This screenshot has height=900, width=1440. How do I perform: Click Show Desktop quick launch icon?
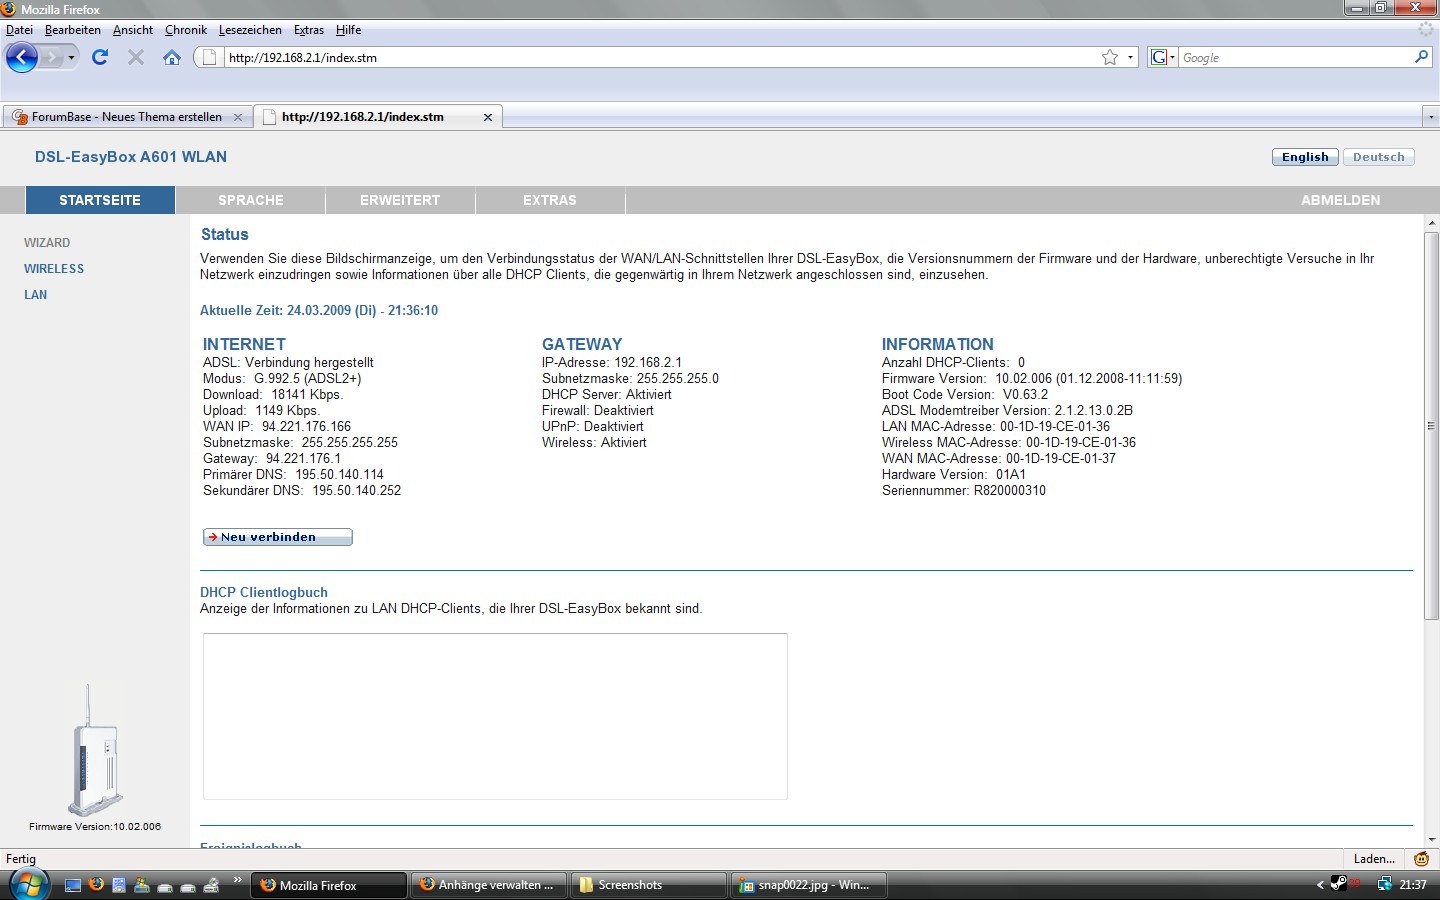72,885
